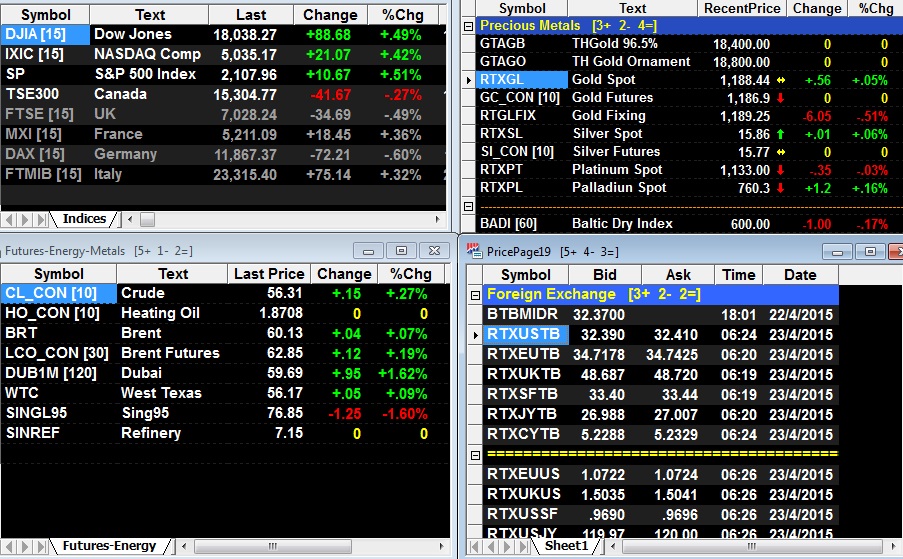Minimize the Futures-Energy-Metals window
The image size is (903, 559).
(x=369, y=250)
